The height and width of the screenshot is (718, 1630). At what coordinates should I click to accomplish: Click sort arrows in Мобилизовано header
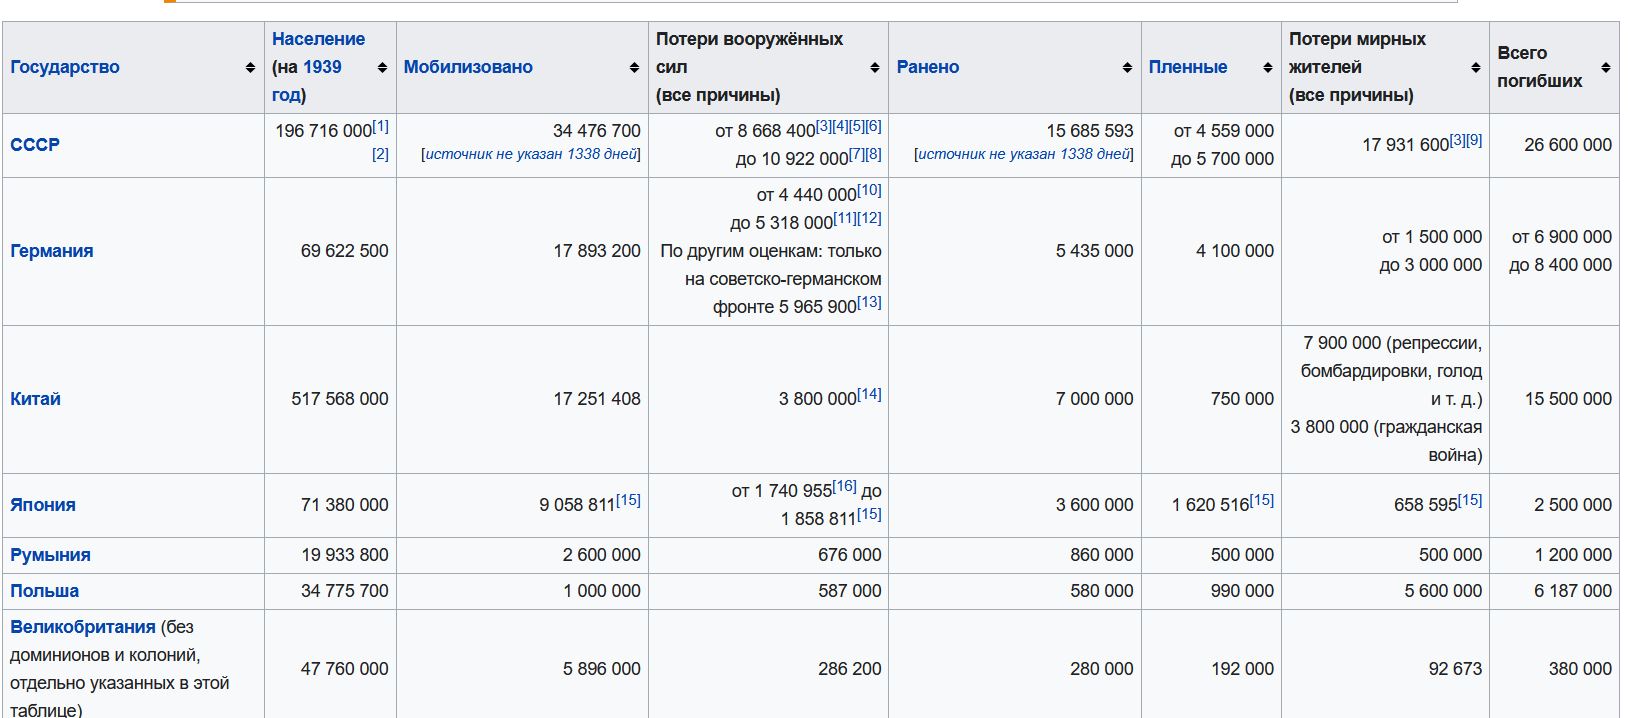(x=634, y=68)
